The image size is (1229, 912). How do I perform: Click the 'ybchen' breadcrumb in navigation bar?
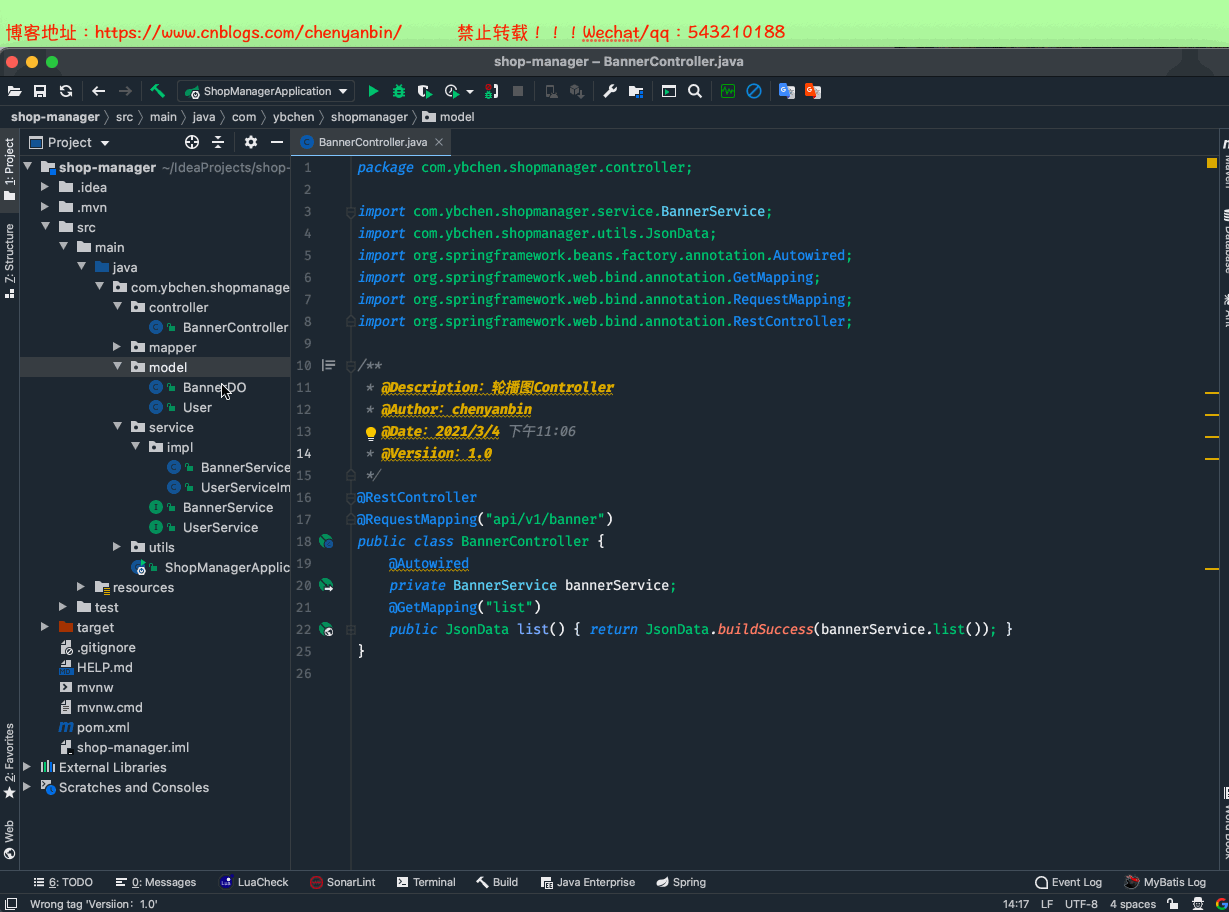tap(293, 117)
